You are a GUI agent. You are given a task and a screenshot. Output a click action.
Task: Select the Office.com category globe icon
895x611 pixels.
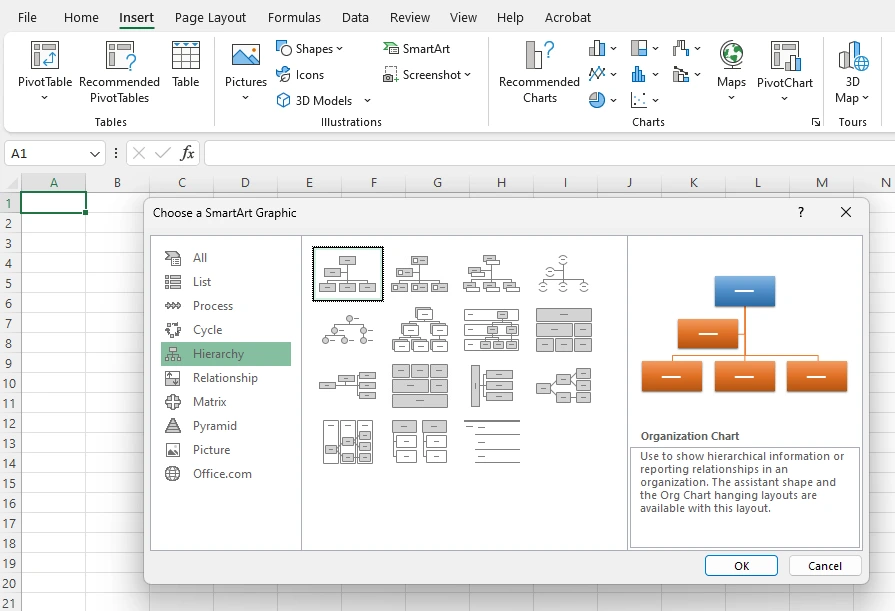(172, 473)
